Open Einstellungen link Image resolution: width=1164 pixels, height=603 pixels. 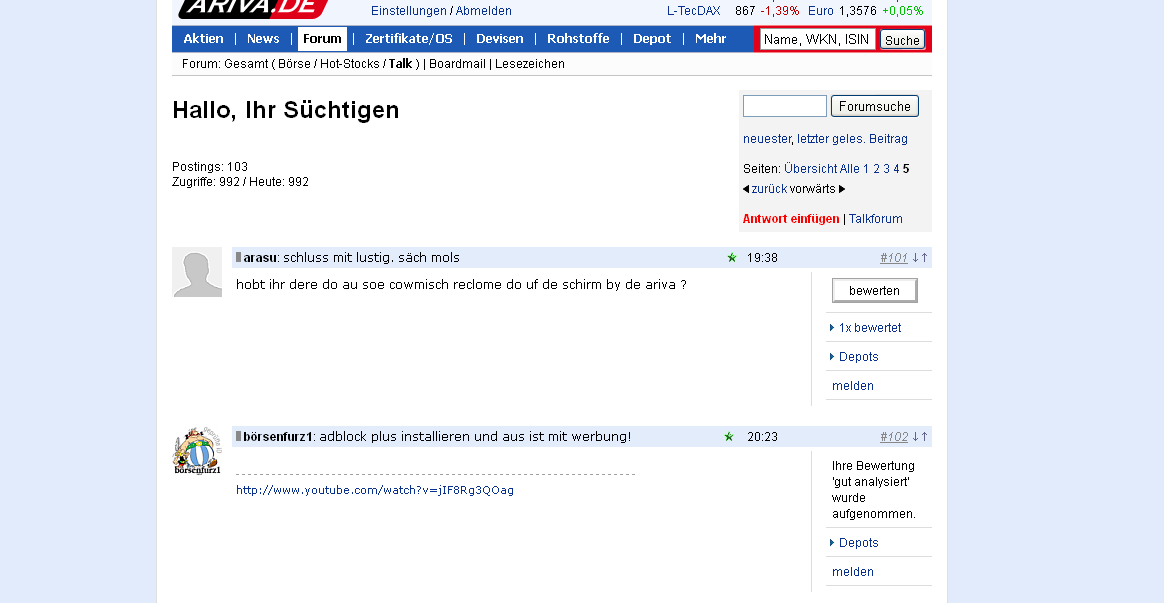coord(409,11)
